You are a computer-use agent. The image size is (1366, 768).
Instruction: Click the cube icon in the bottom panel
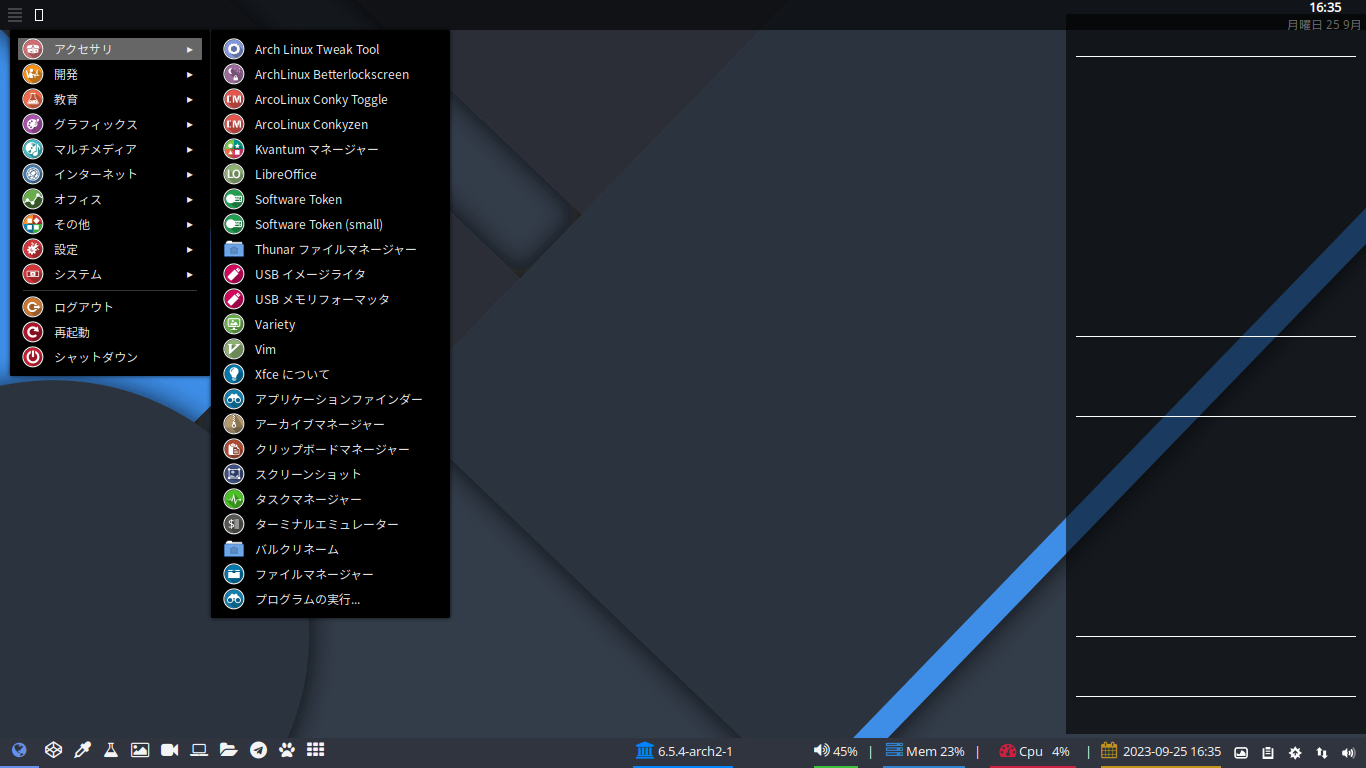53,750
